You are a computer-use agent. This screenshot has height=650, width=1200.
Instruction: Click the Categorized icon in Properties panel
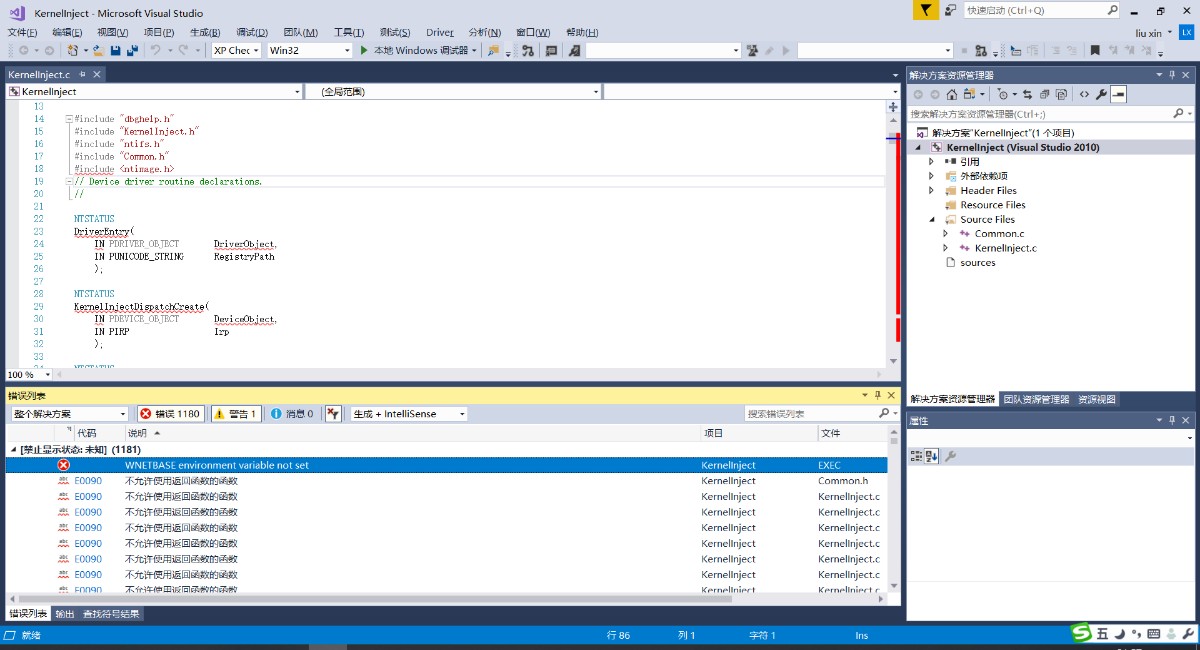[x=916, y=456]
